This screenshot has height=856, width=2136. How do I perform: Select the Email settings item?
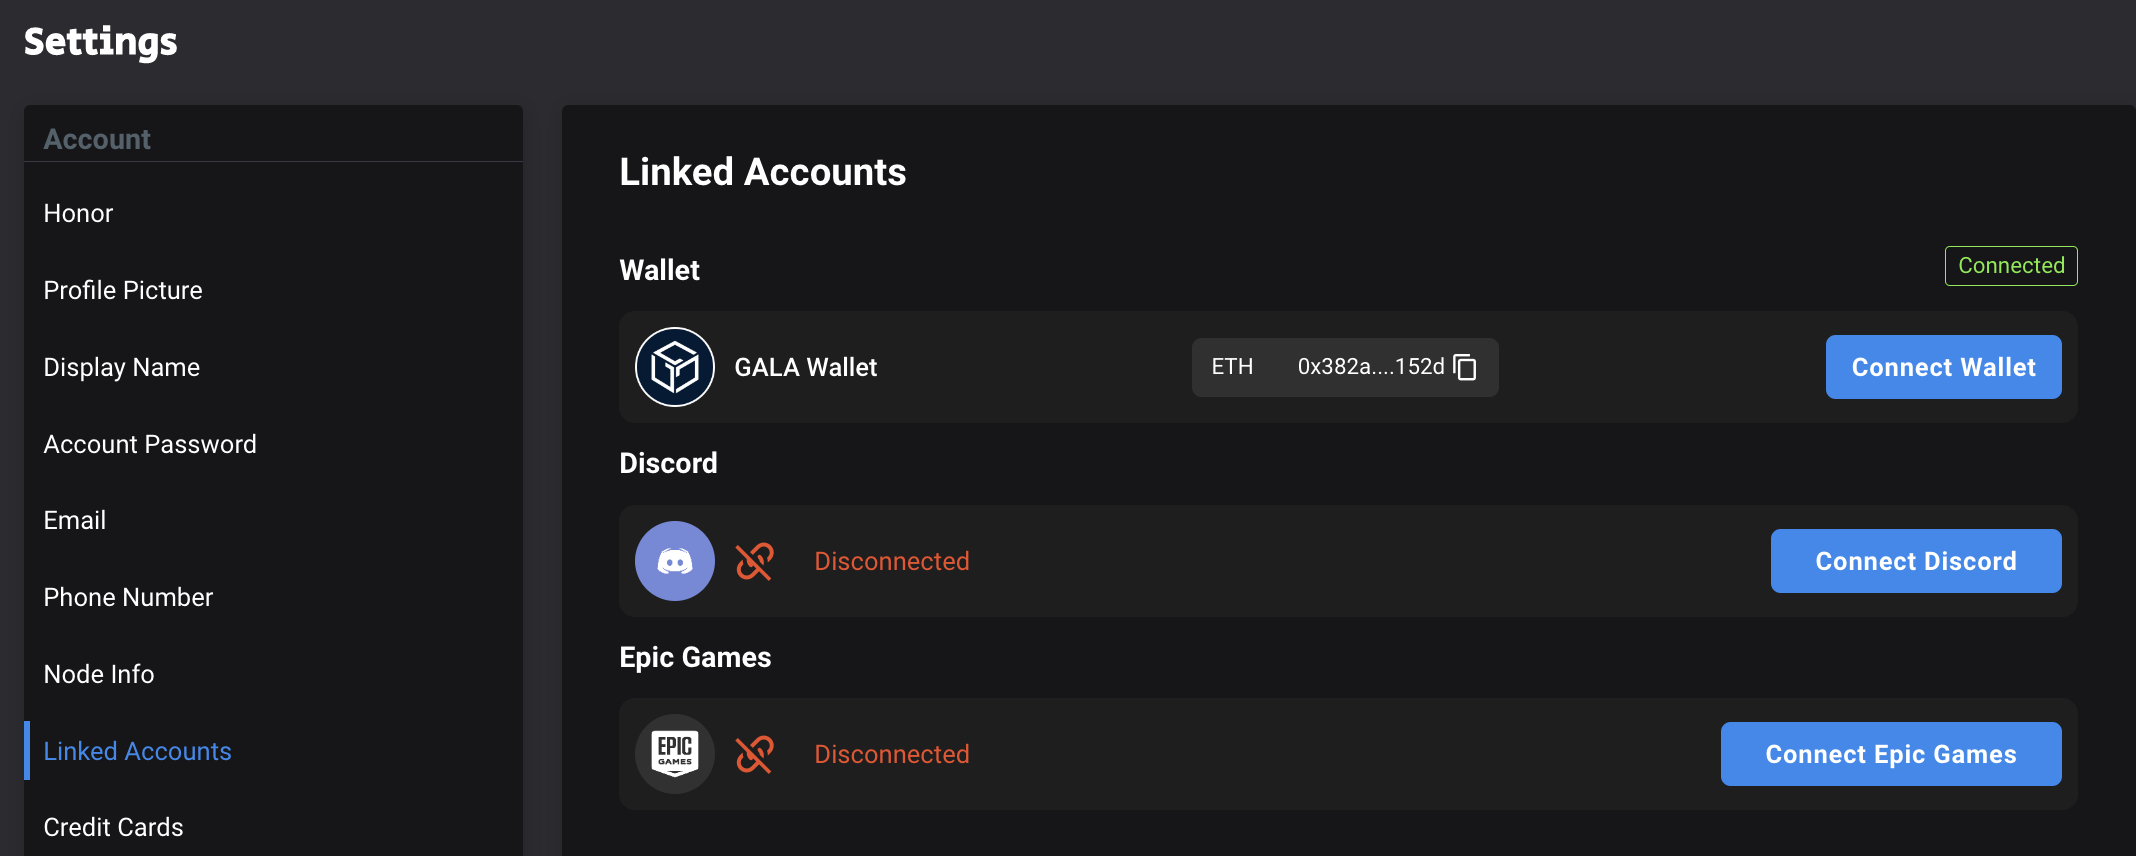(75, 520)
